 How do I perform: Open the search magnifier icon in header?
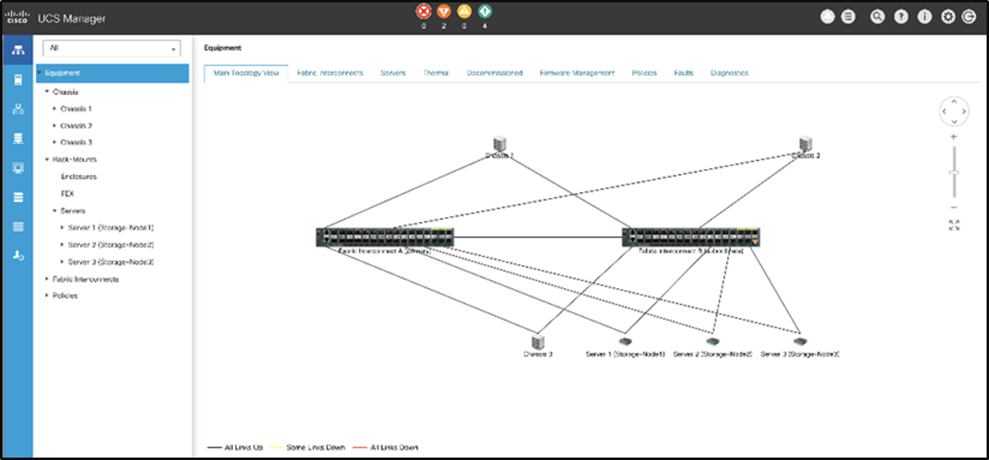pyautogui.click(x=877, y=18)
